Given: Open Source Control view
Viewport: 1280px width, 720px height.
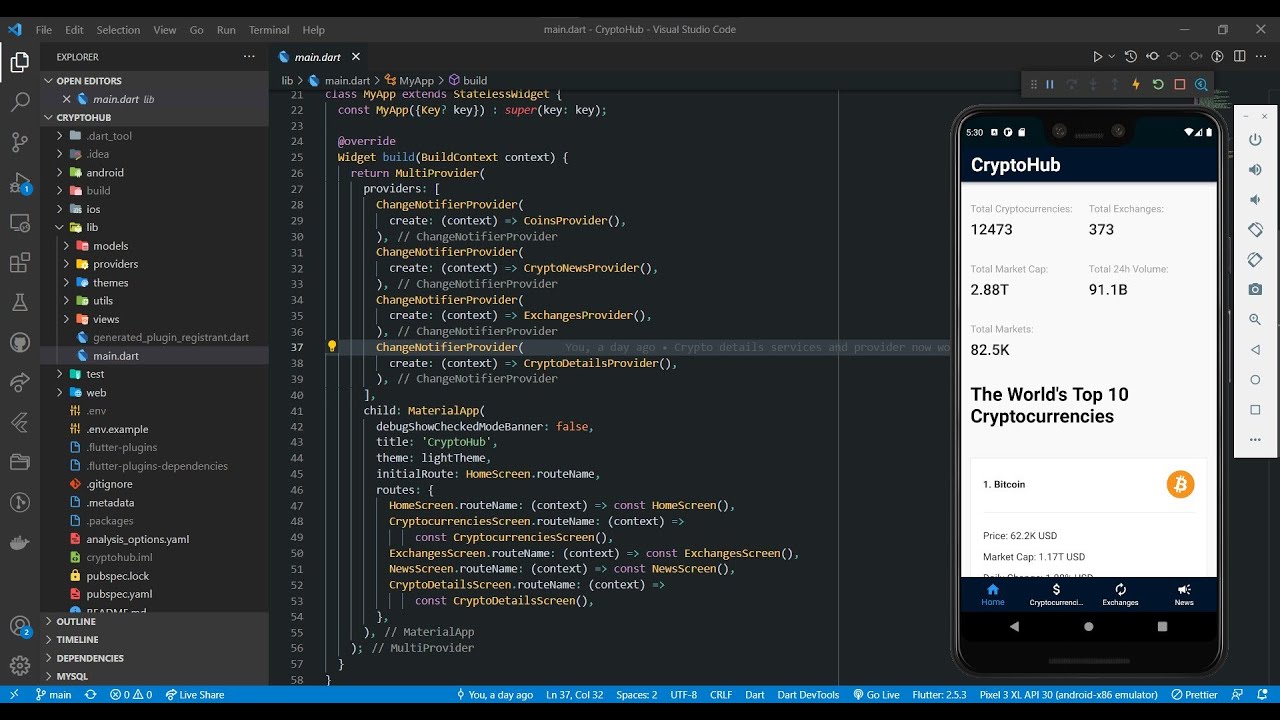Looking at the screenshot, I should click(x=20, y=142).
